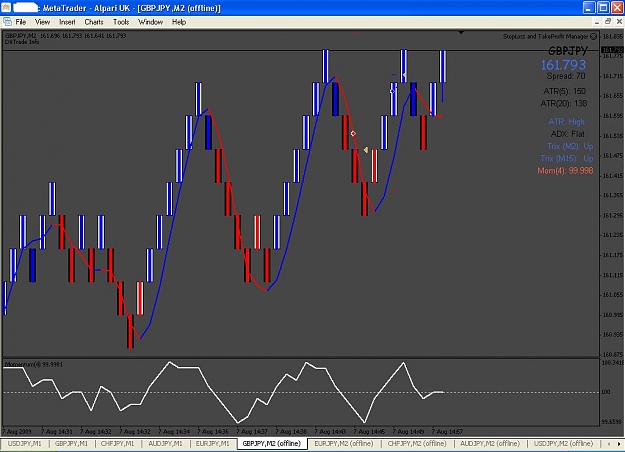
Task: Click the DiXTrade Info label
Action: 22,41
